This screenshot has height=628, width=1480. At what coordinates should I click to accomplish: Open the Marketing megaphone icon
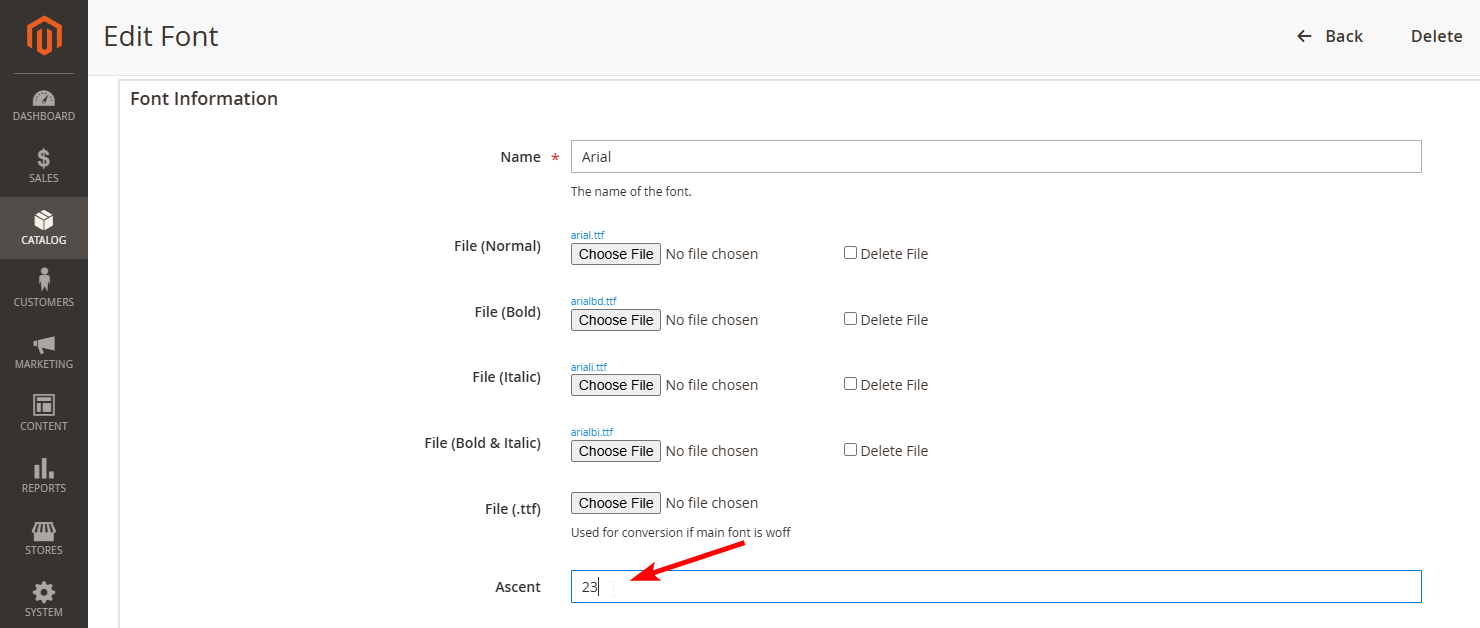[x=44, y=345]
